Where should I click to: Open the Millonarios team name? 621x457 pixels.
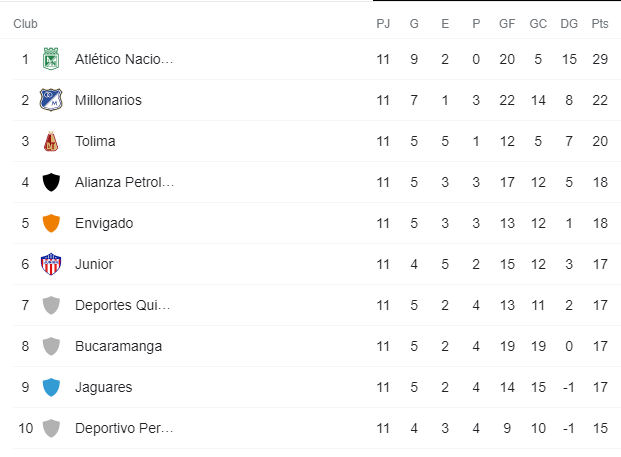(x=108, y=100)
